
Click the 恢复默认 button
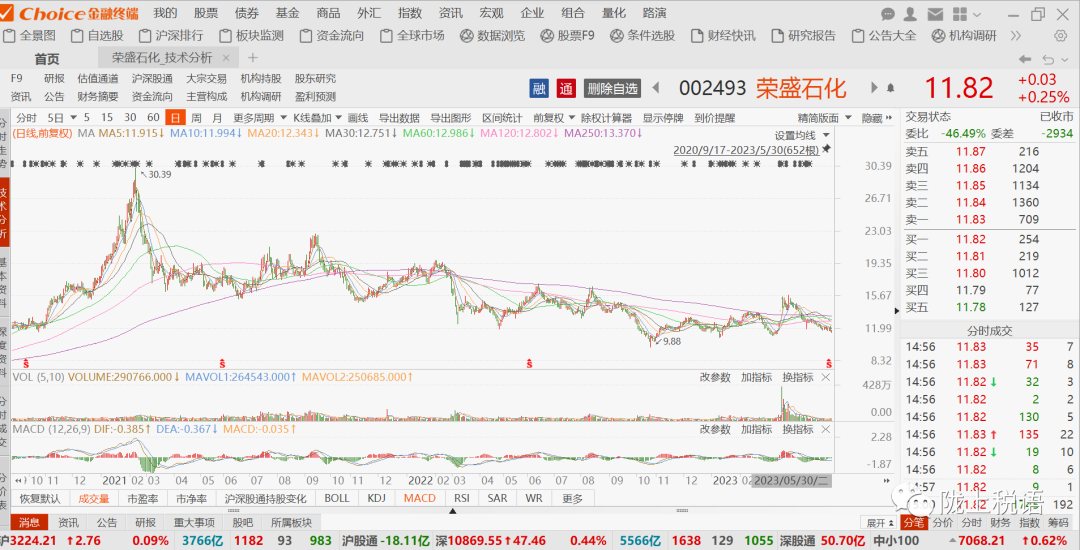[x=39, y=498]
